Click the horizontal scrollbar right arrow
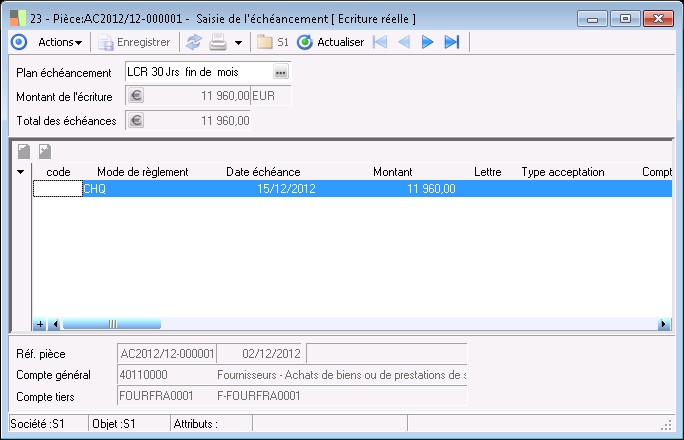Image resolution: width=684 pixels, height=440 pixels. pyautogui.click(x=664, y=324)
